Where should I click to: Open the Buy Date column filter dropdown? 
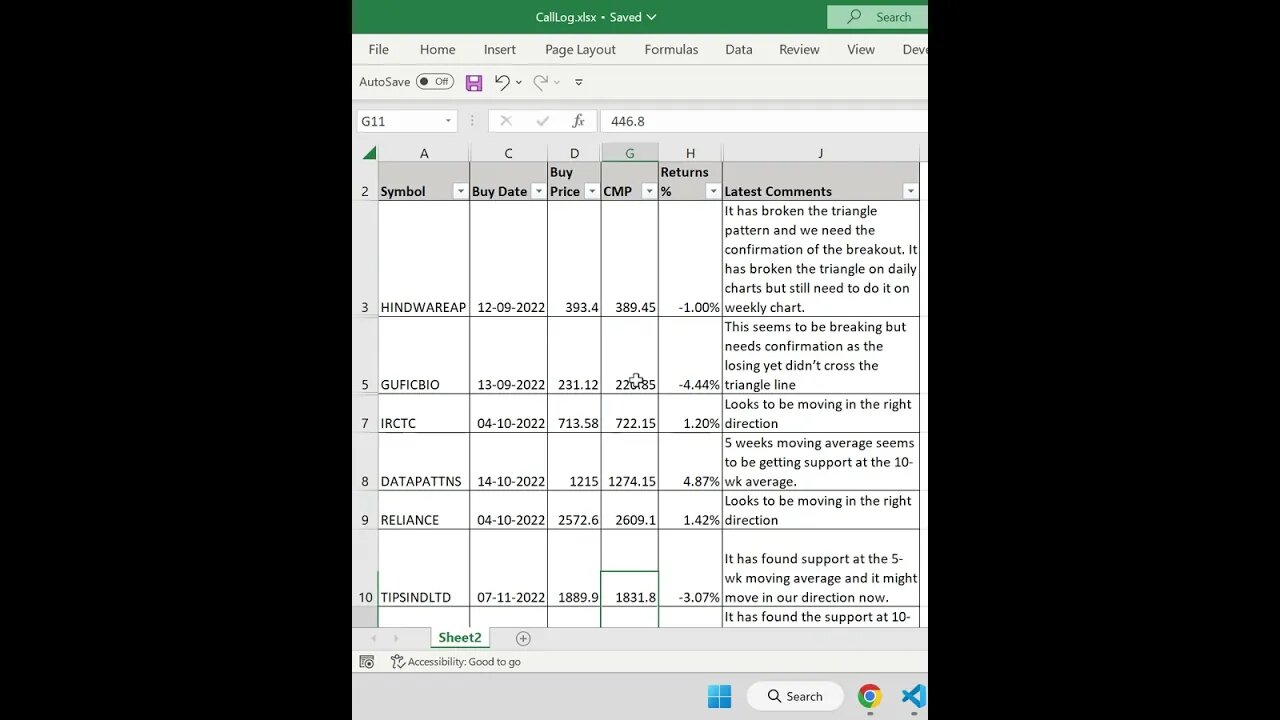[538, 191]
